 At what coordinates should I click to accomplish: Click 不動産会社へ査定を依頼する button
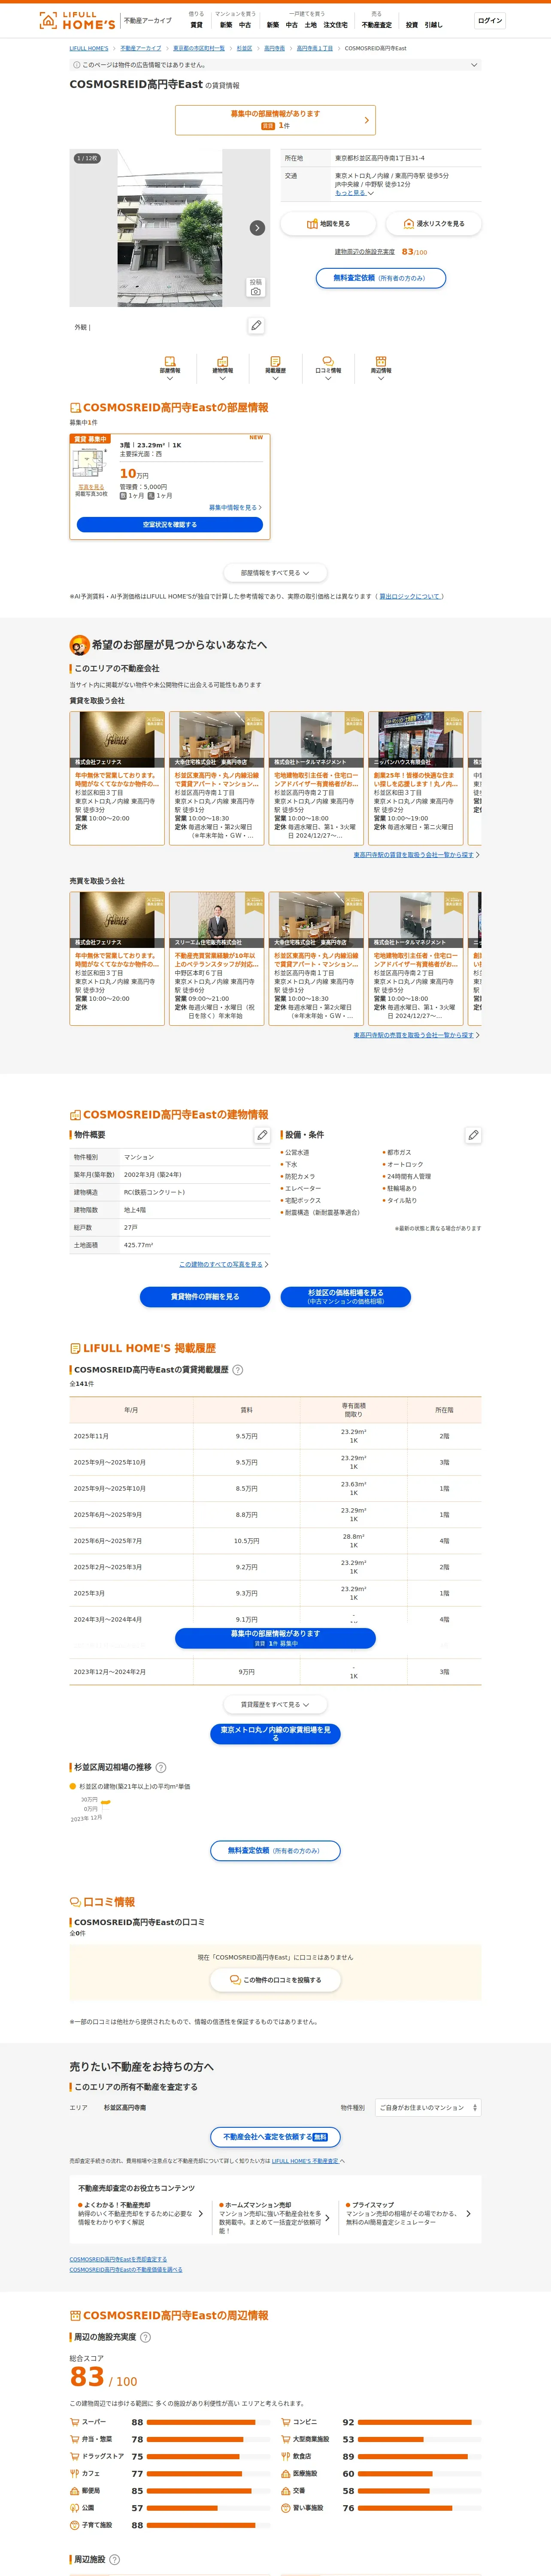[275, 2137]
